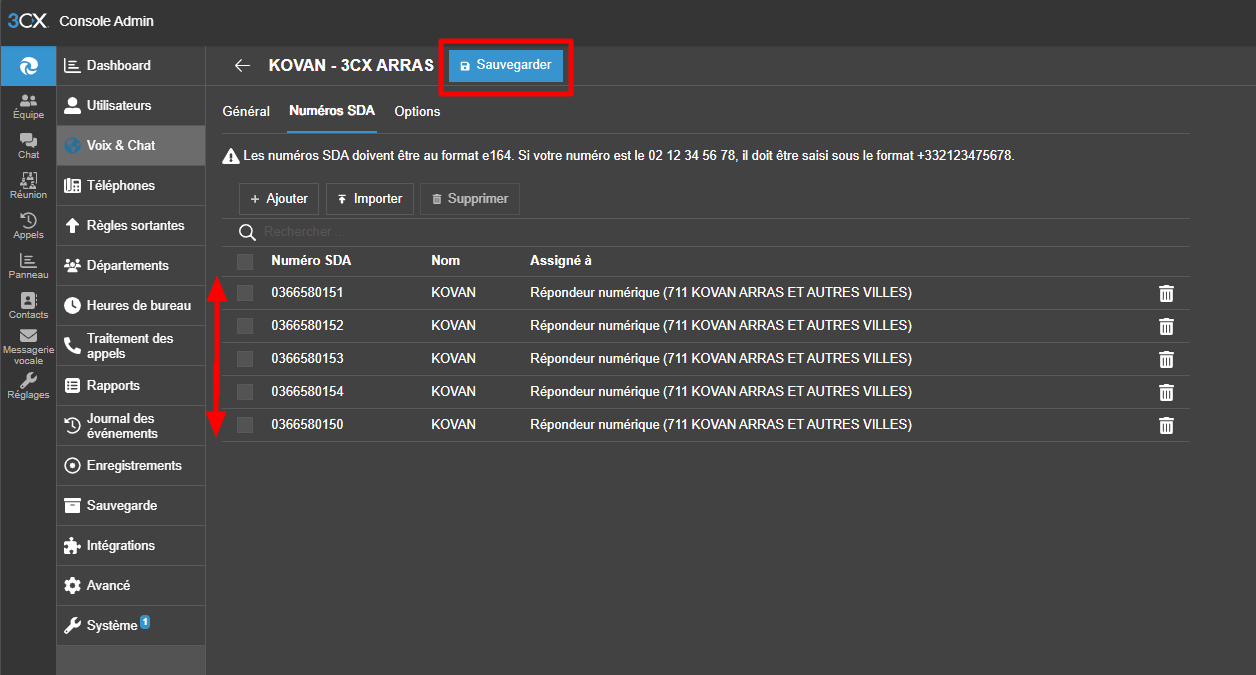
Task: Open Rapports in the admin menu
Action: [x=131, y=386]
